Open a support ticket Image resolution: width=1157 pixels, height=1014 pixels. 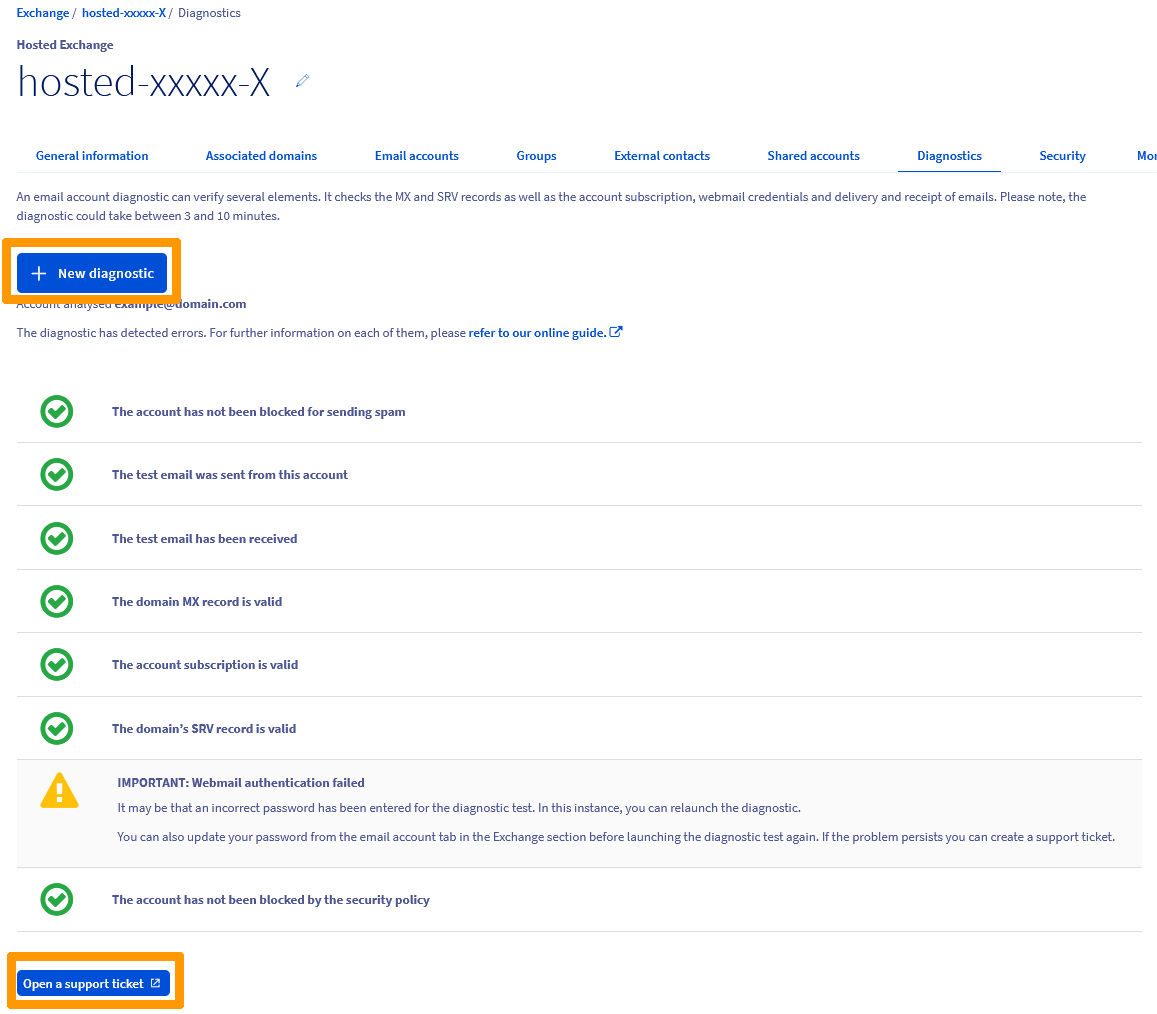click(x=85, y=982)
